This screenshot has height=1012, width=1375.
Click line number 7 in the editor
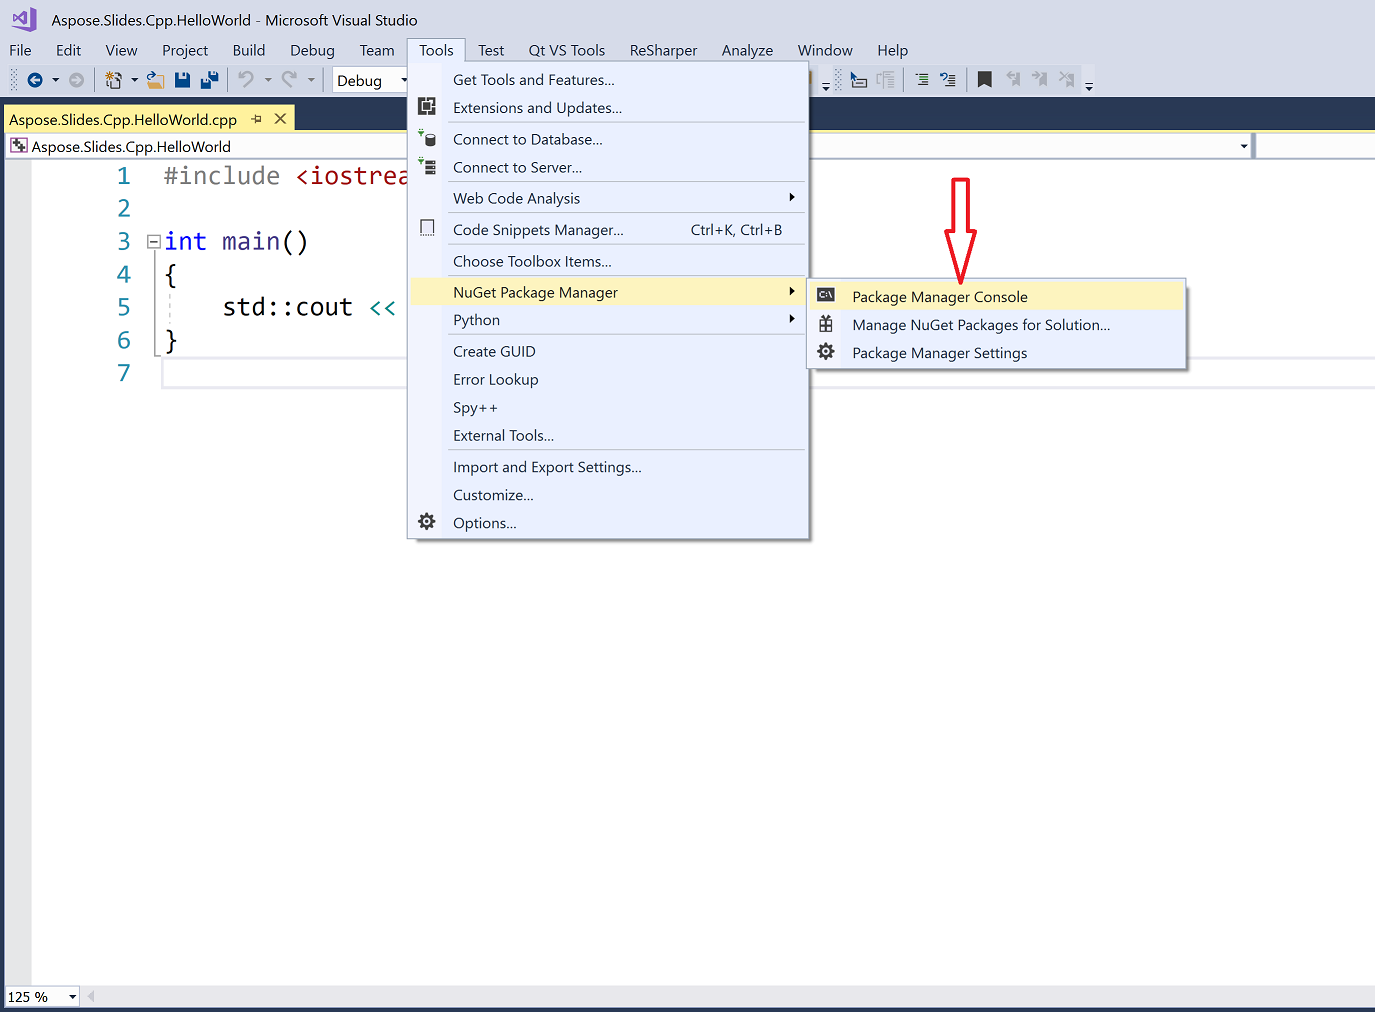coord(124,373)
